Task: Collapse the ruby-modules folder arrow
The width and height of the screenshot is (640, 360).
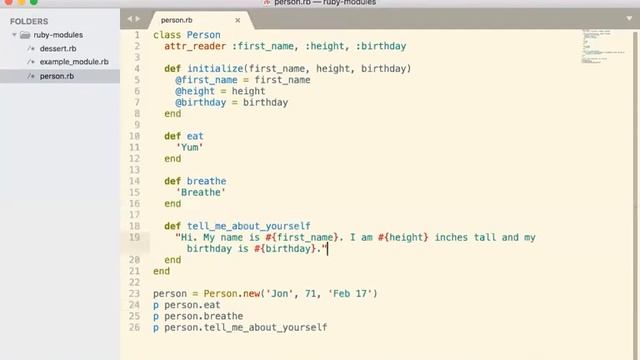Action: point(14,35)
